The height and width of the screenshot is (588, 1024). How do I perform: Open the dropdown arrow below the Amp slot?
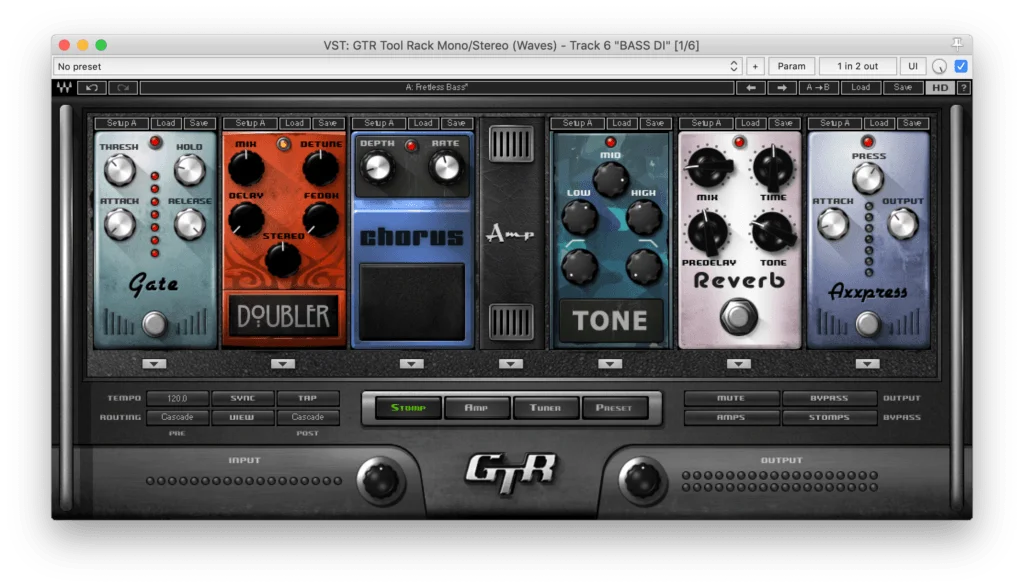tap(511, 364)
